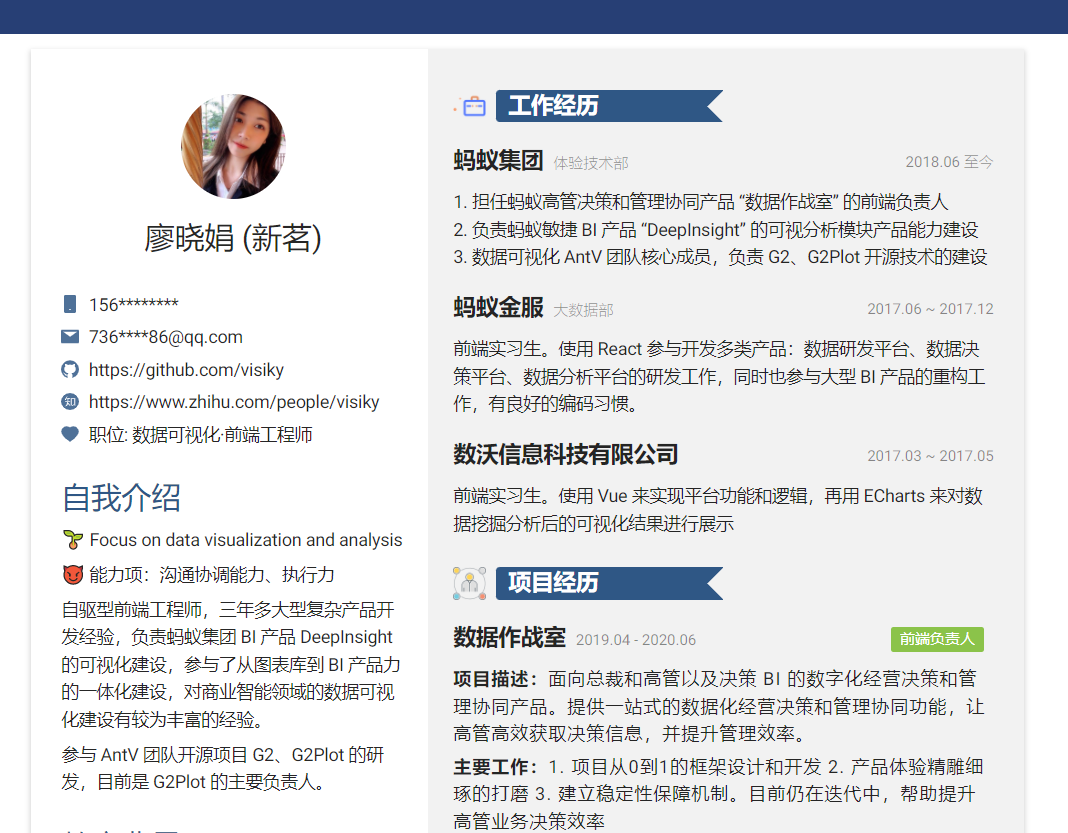This screenshot has height=833, width=1068.
Task: Click the Zhihu 知 icon
Action: click(69, 402)
